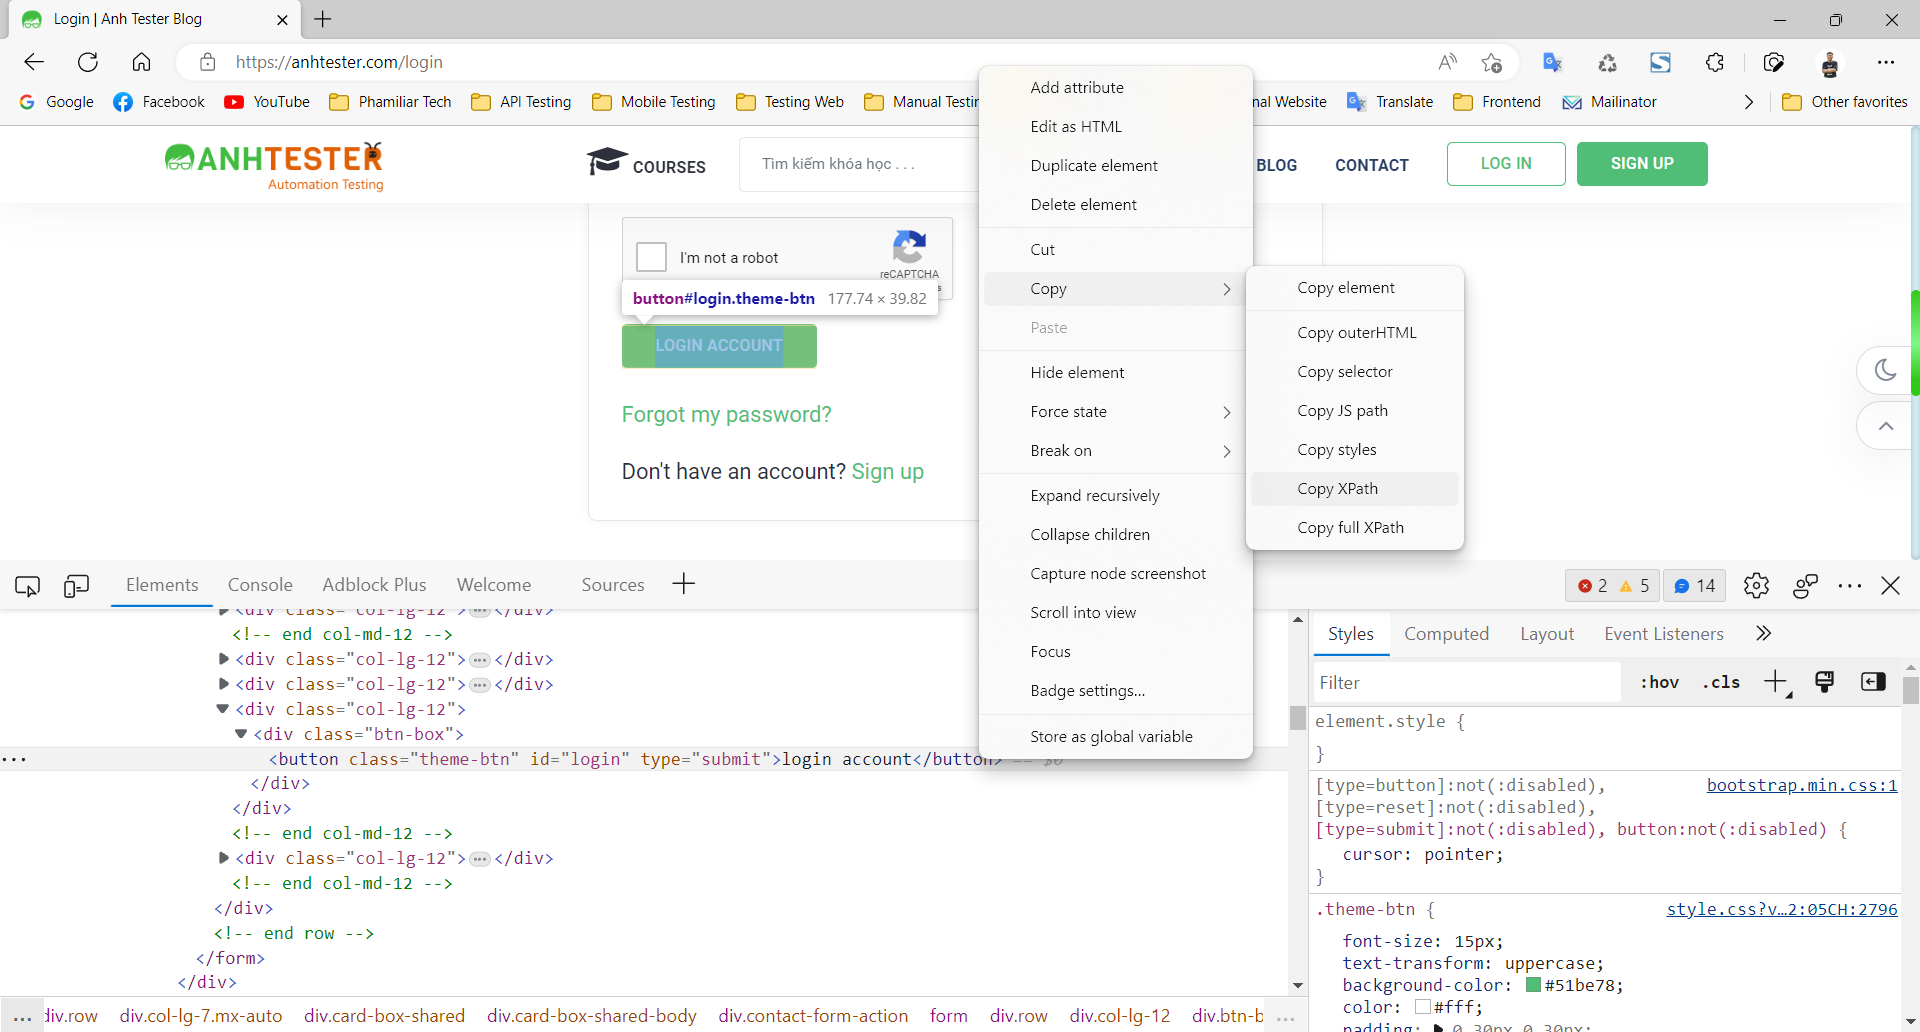The width and height of the screenshot is (1920, 1032).
Task: Switch to the Console tab
Action: coord(260,585)
